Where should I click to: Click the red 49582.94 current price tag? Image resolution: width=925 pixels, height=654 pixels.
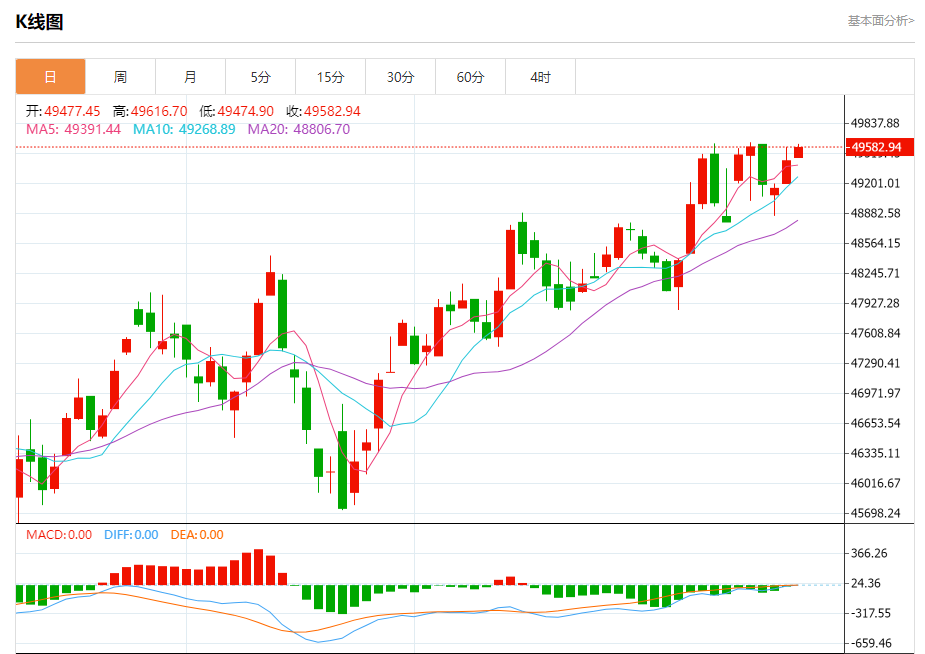click(x=877, y=148)
